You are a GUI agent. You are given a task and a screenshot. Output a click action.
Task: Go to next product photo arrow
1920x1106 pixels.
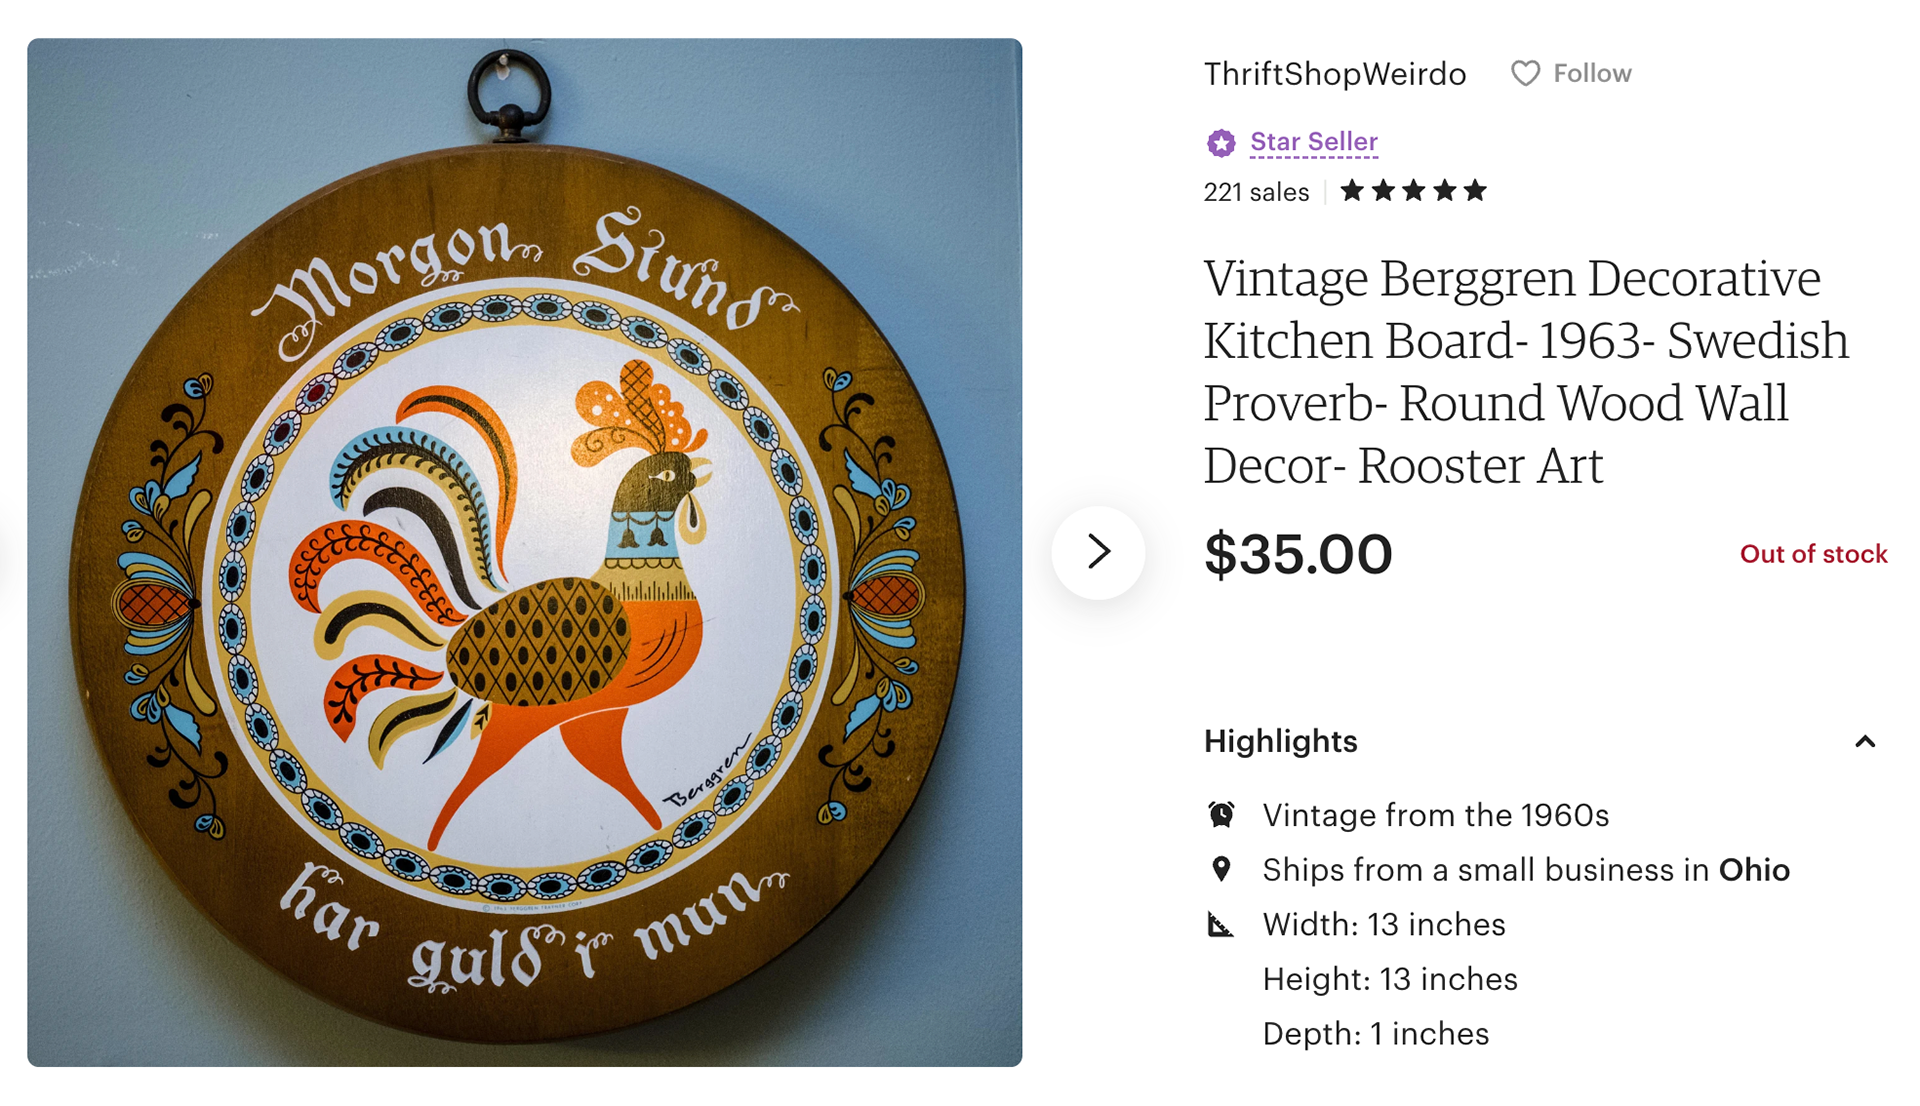pos(1098,552)
